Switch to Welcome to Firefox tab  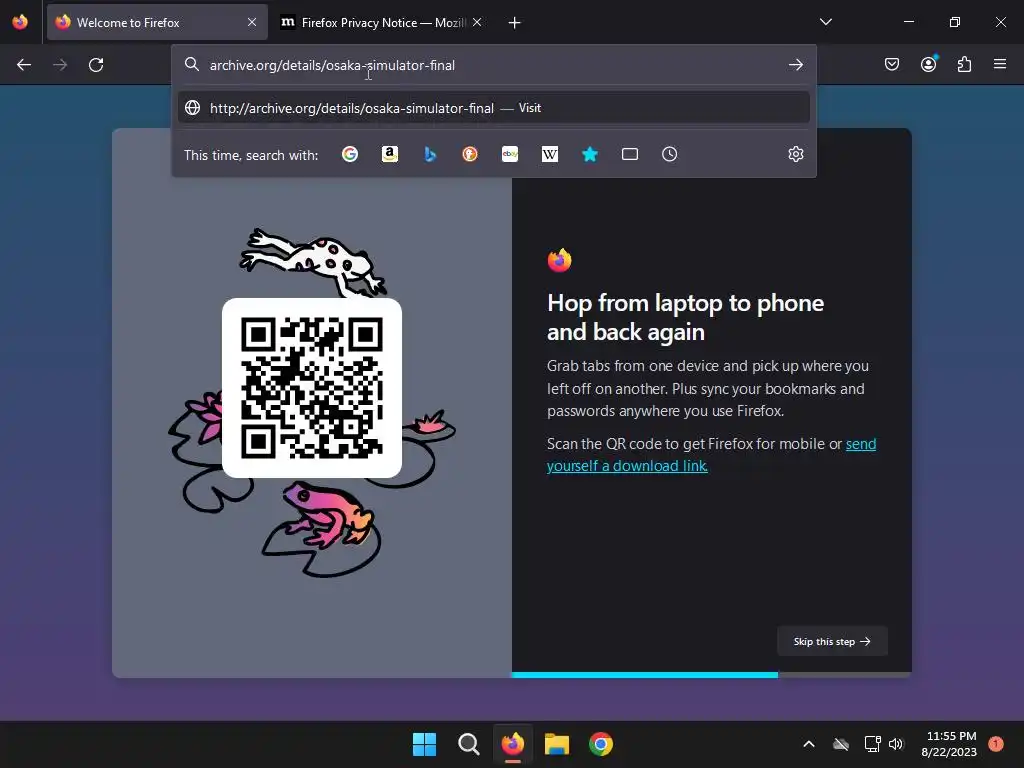point(157,22)
